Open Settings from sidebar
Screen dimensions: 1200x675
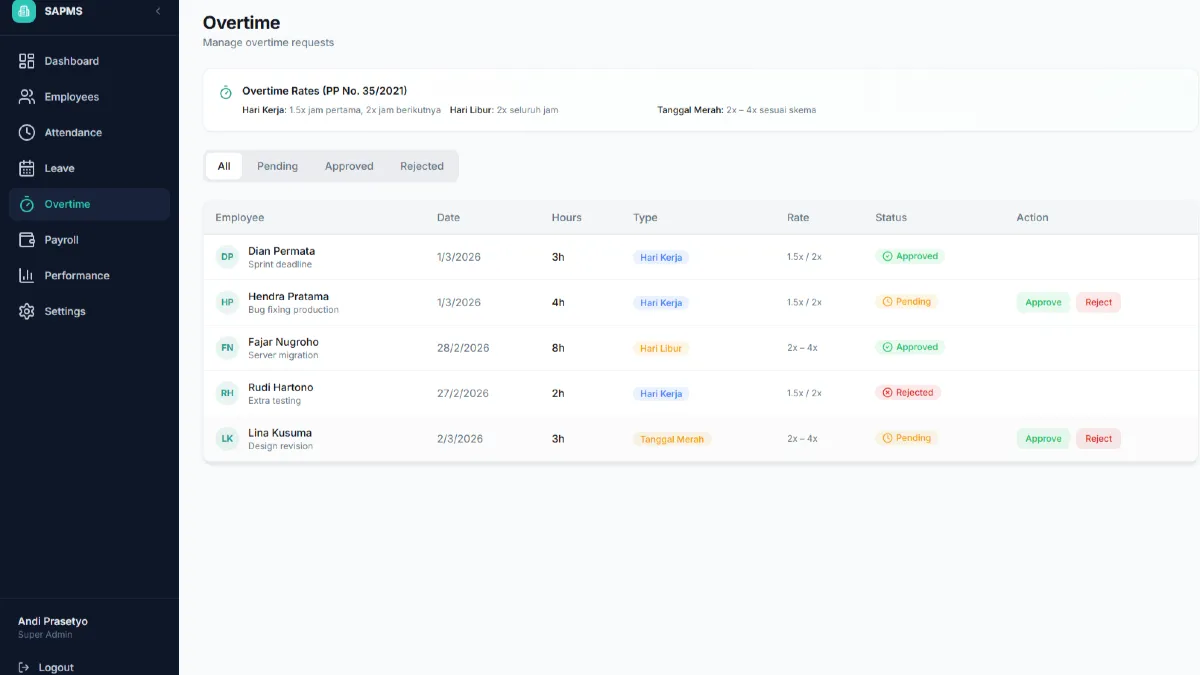coord(89,311)
